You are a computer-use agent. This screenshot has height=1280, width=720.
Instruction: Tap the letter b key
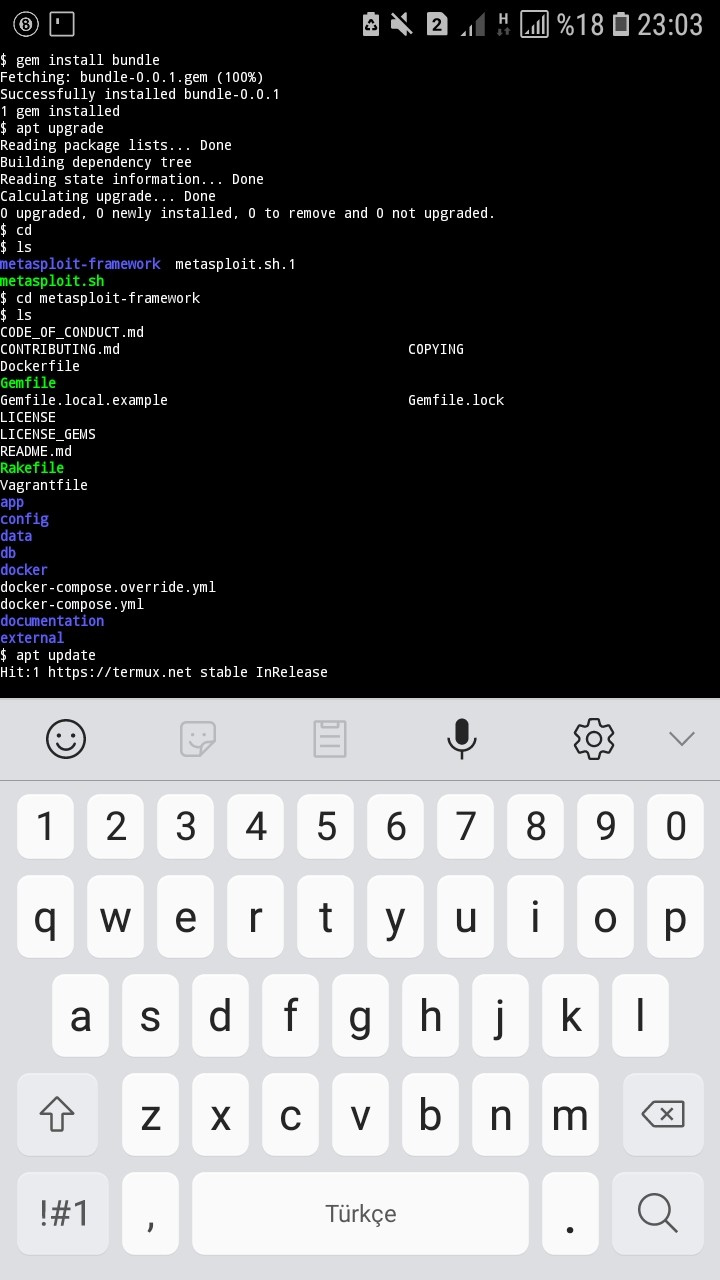[x=430, y=1114]
